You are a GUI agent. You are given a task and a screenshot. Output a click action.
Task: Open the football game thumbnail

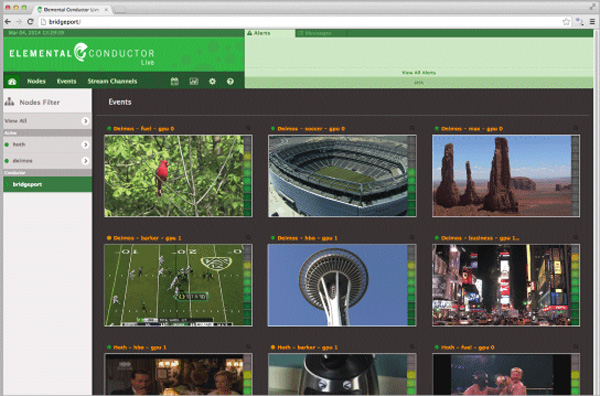(174, 285)
